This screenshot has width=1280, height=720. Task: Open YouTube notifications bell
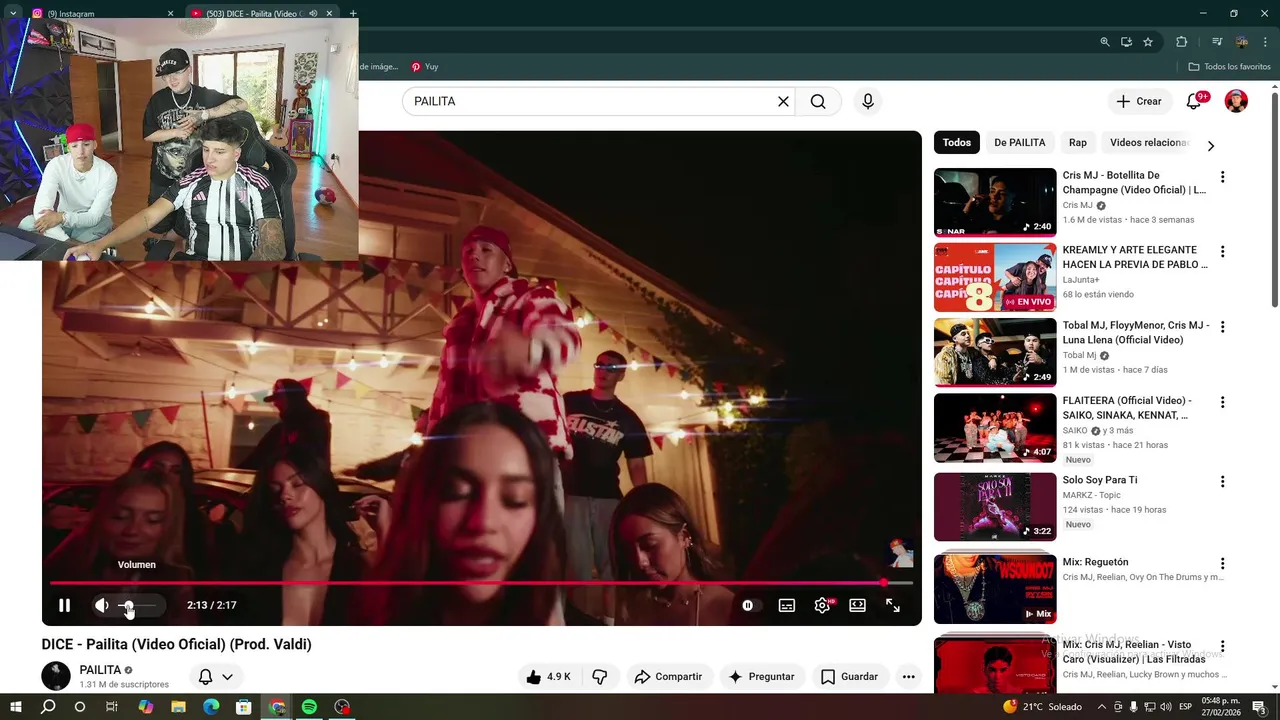[1194, 101]
